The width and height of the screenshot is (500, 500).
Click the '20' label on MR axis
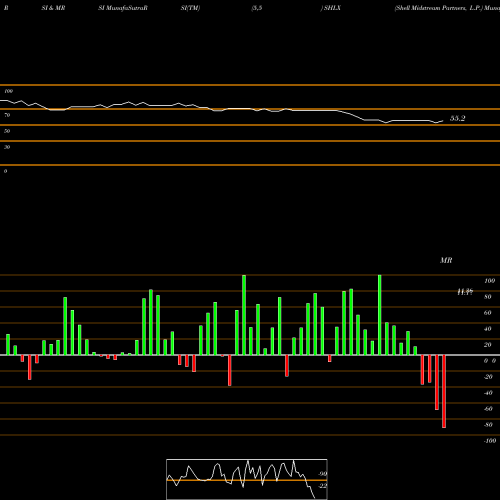tap(488, 345)
